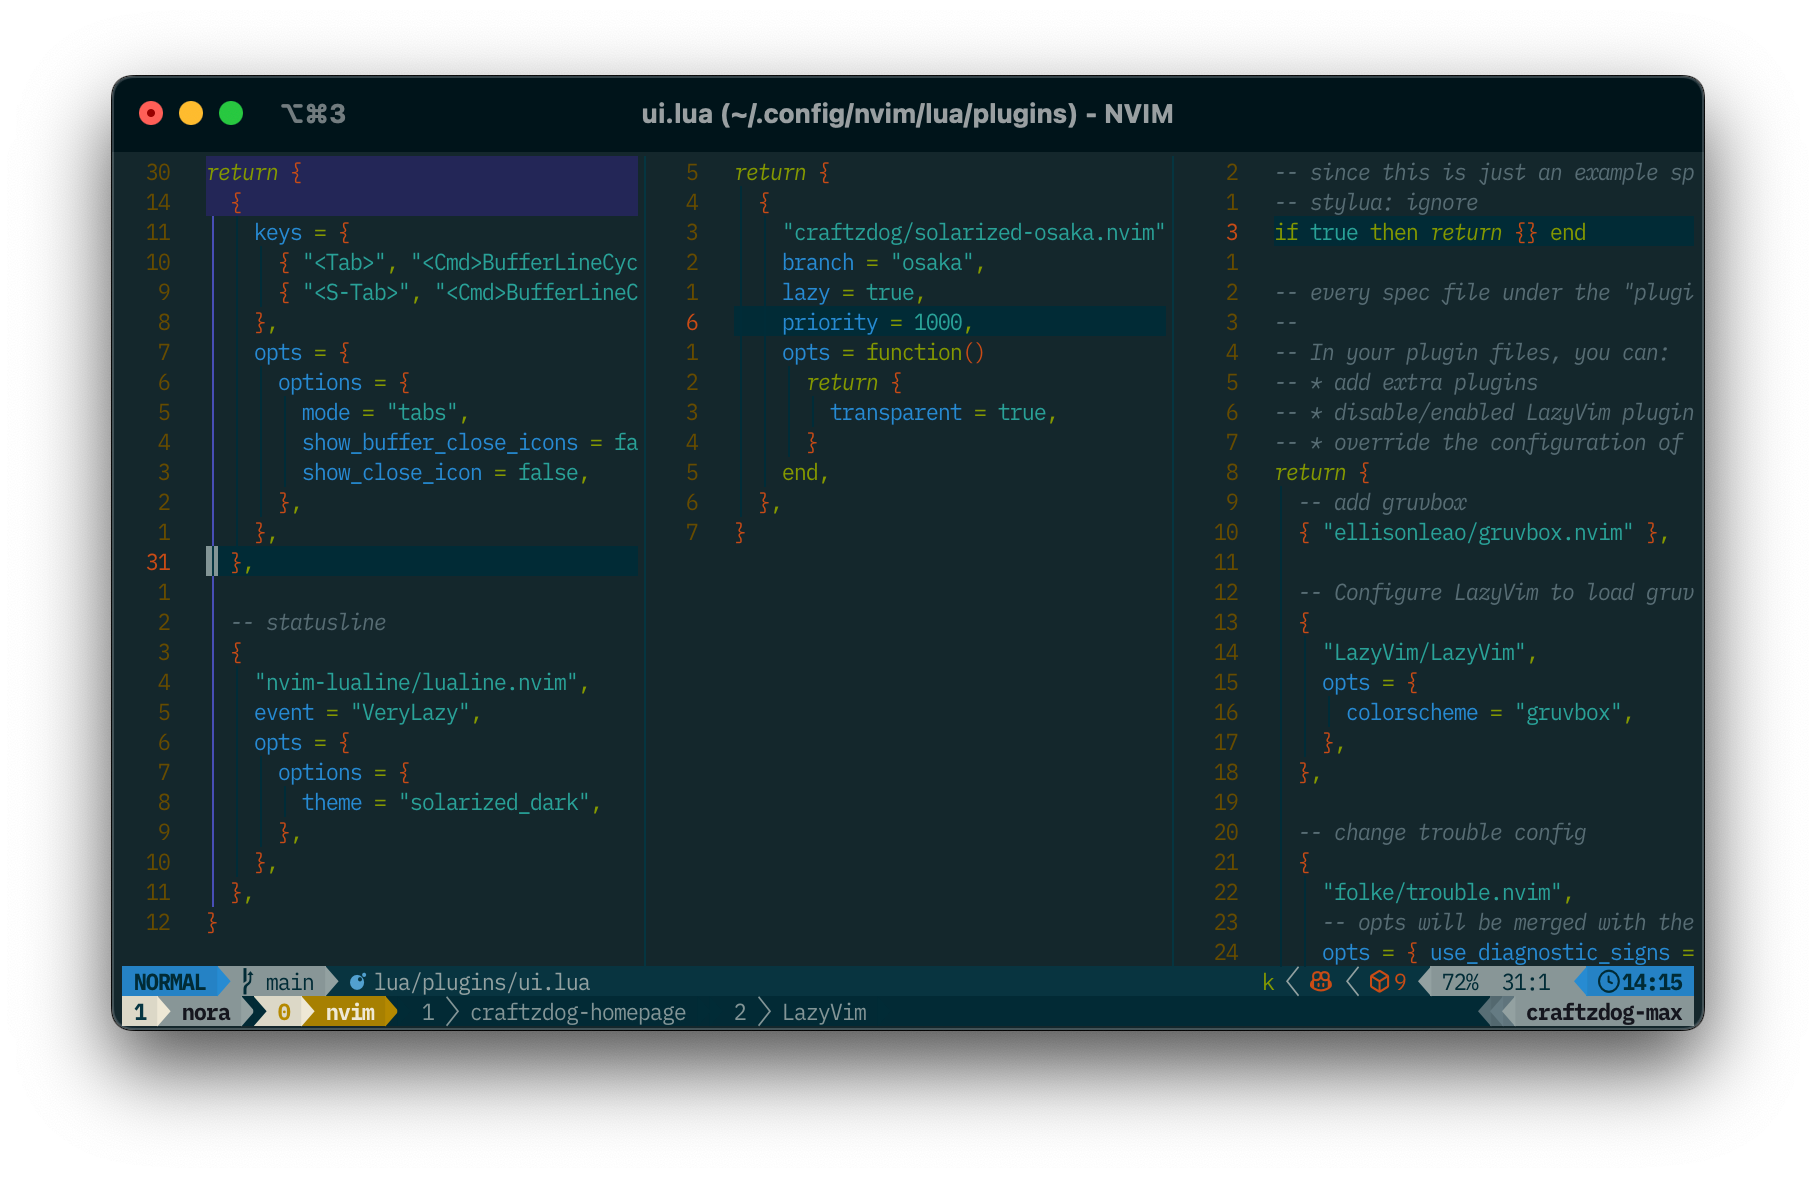Viewport: 1816px width, 1178px height.
Task: Click the 14:15 time in statusline
Action: [1652, 982]
